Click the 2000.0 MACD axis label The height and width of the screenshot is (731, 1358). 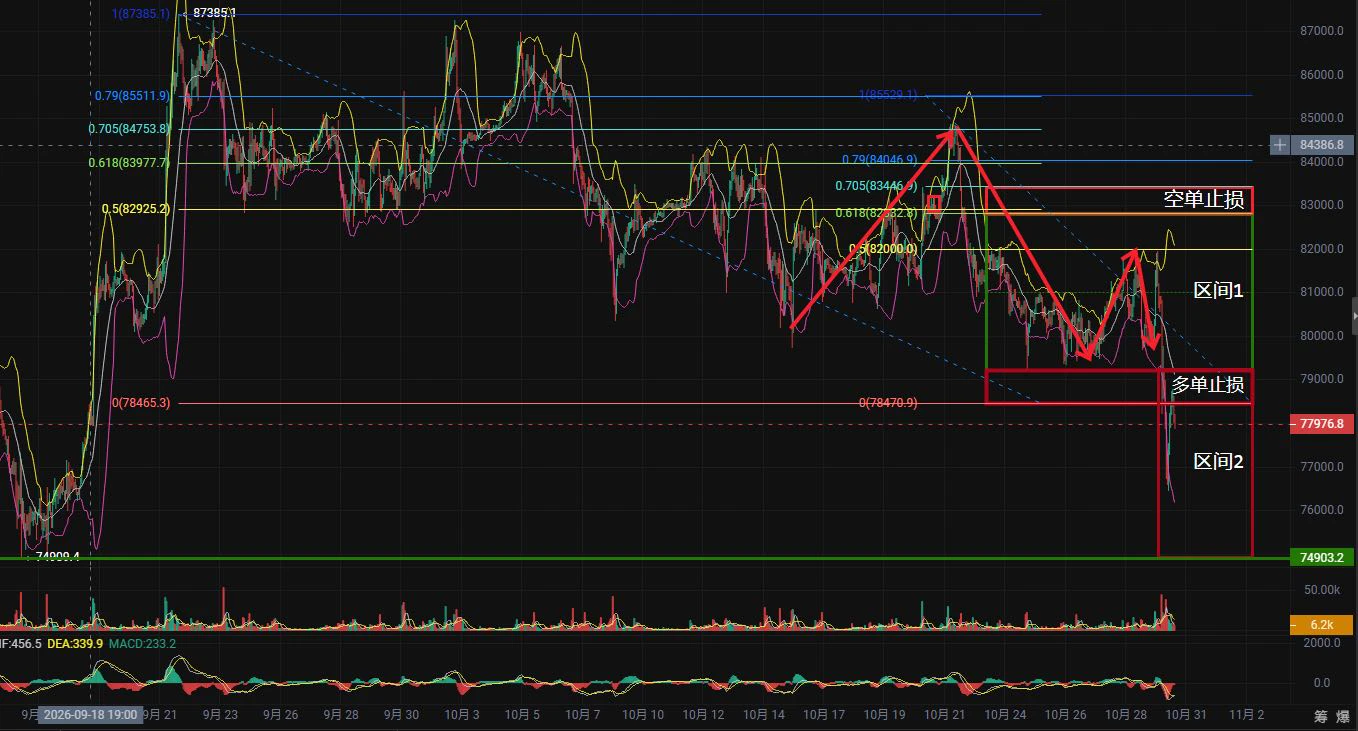pos(1324,644)
